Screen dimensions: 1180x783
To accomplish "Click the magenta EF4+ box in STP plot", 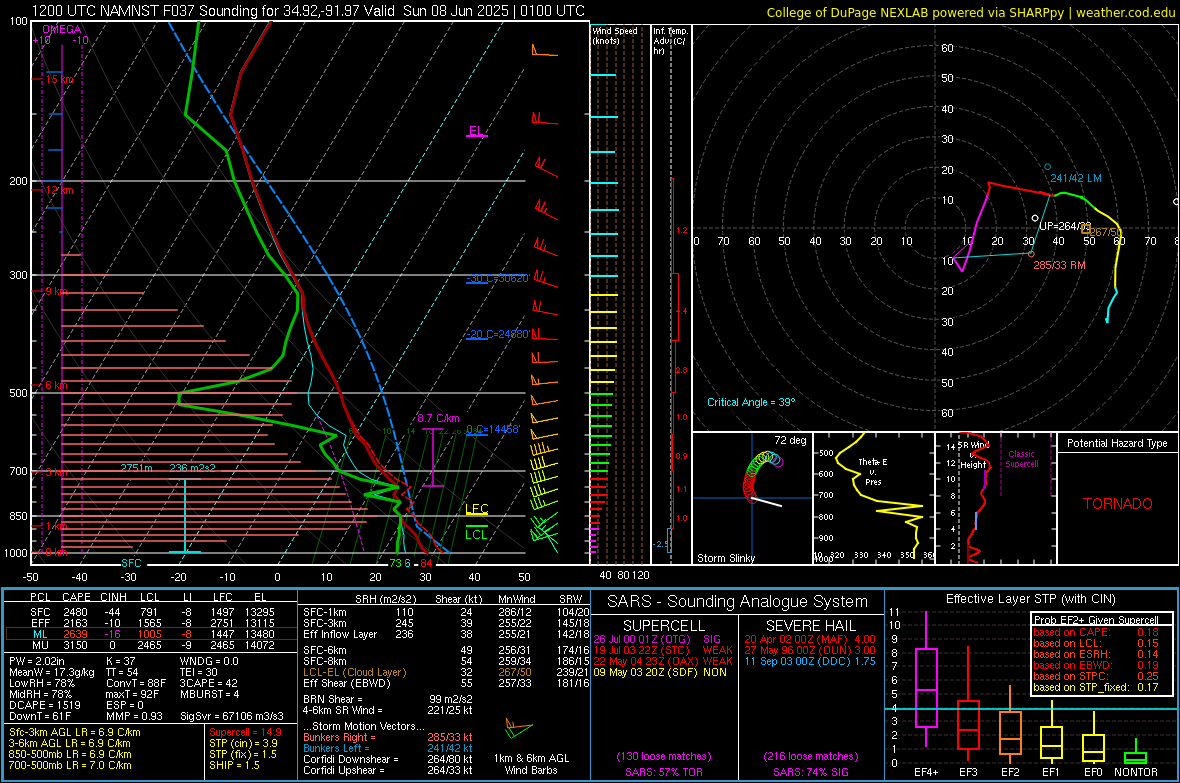I will (x=926, y=687).
